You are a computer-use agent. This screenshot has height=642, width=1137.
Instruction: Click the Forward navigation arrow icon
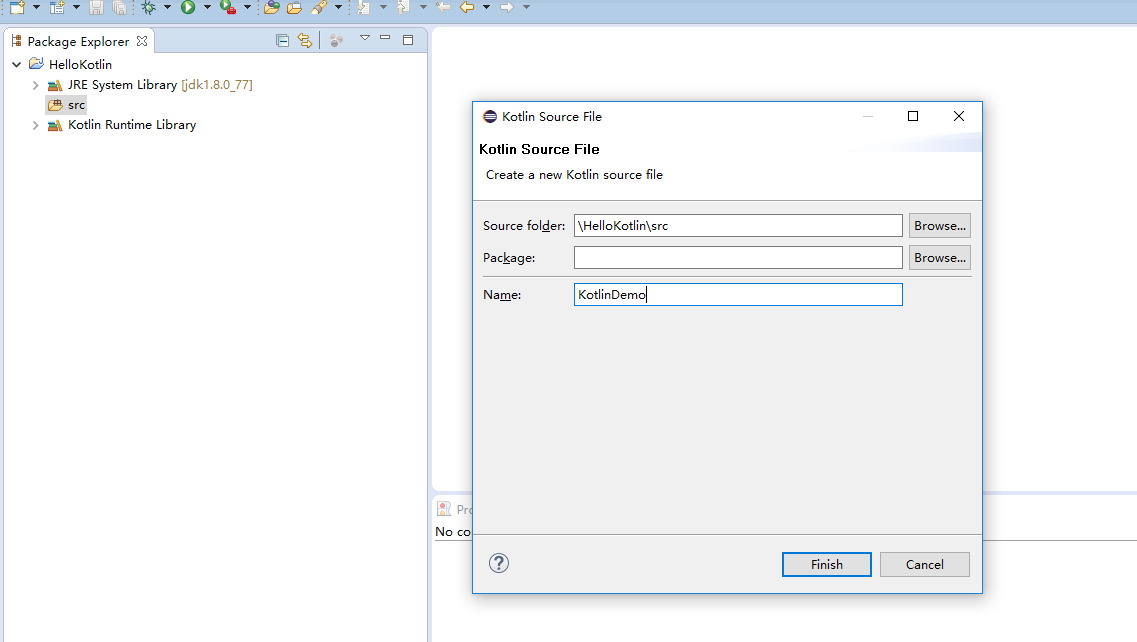[x=507, y=7]
